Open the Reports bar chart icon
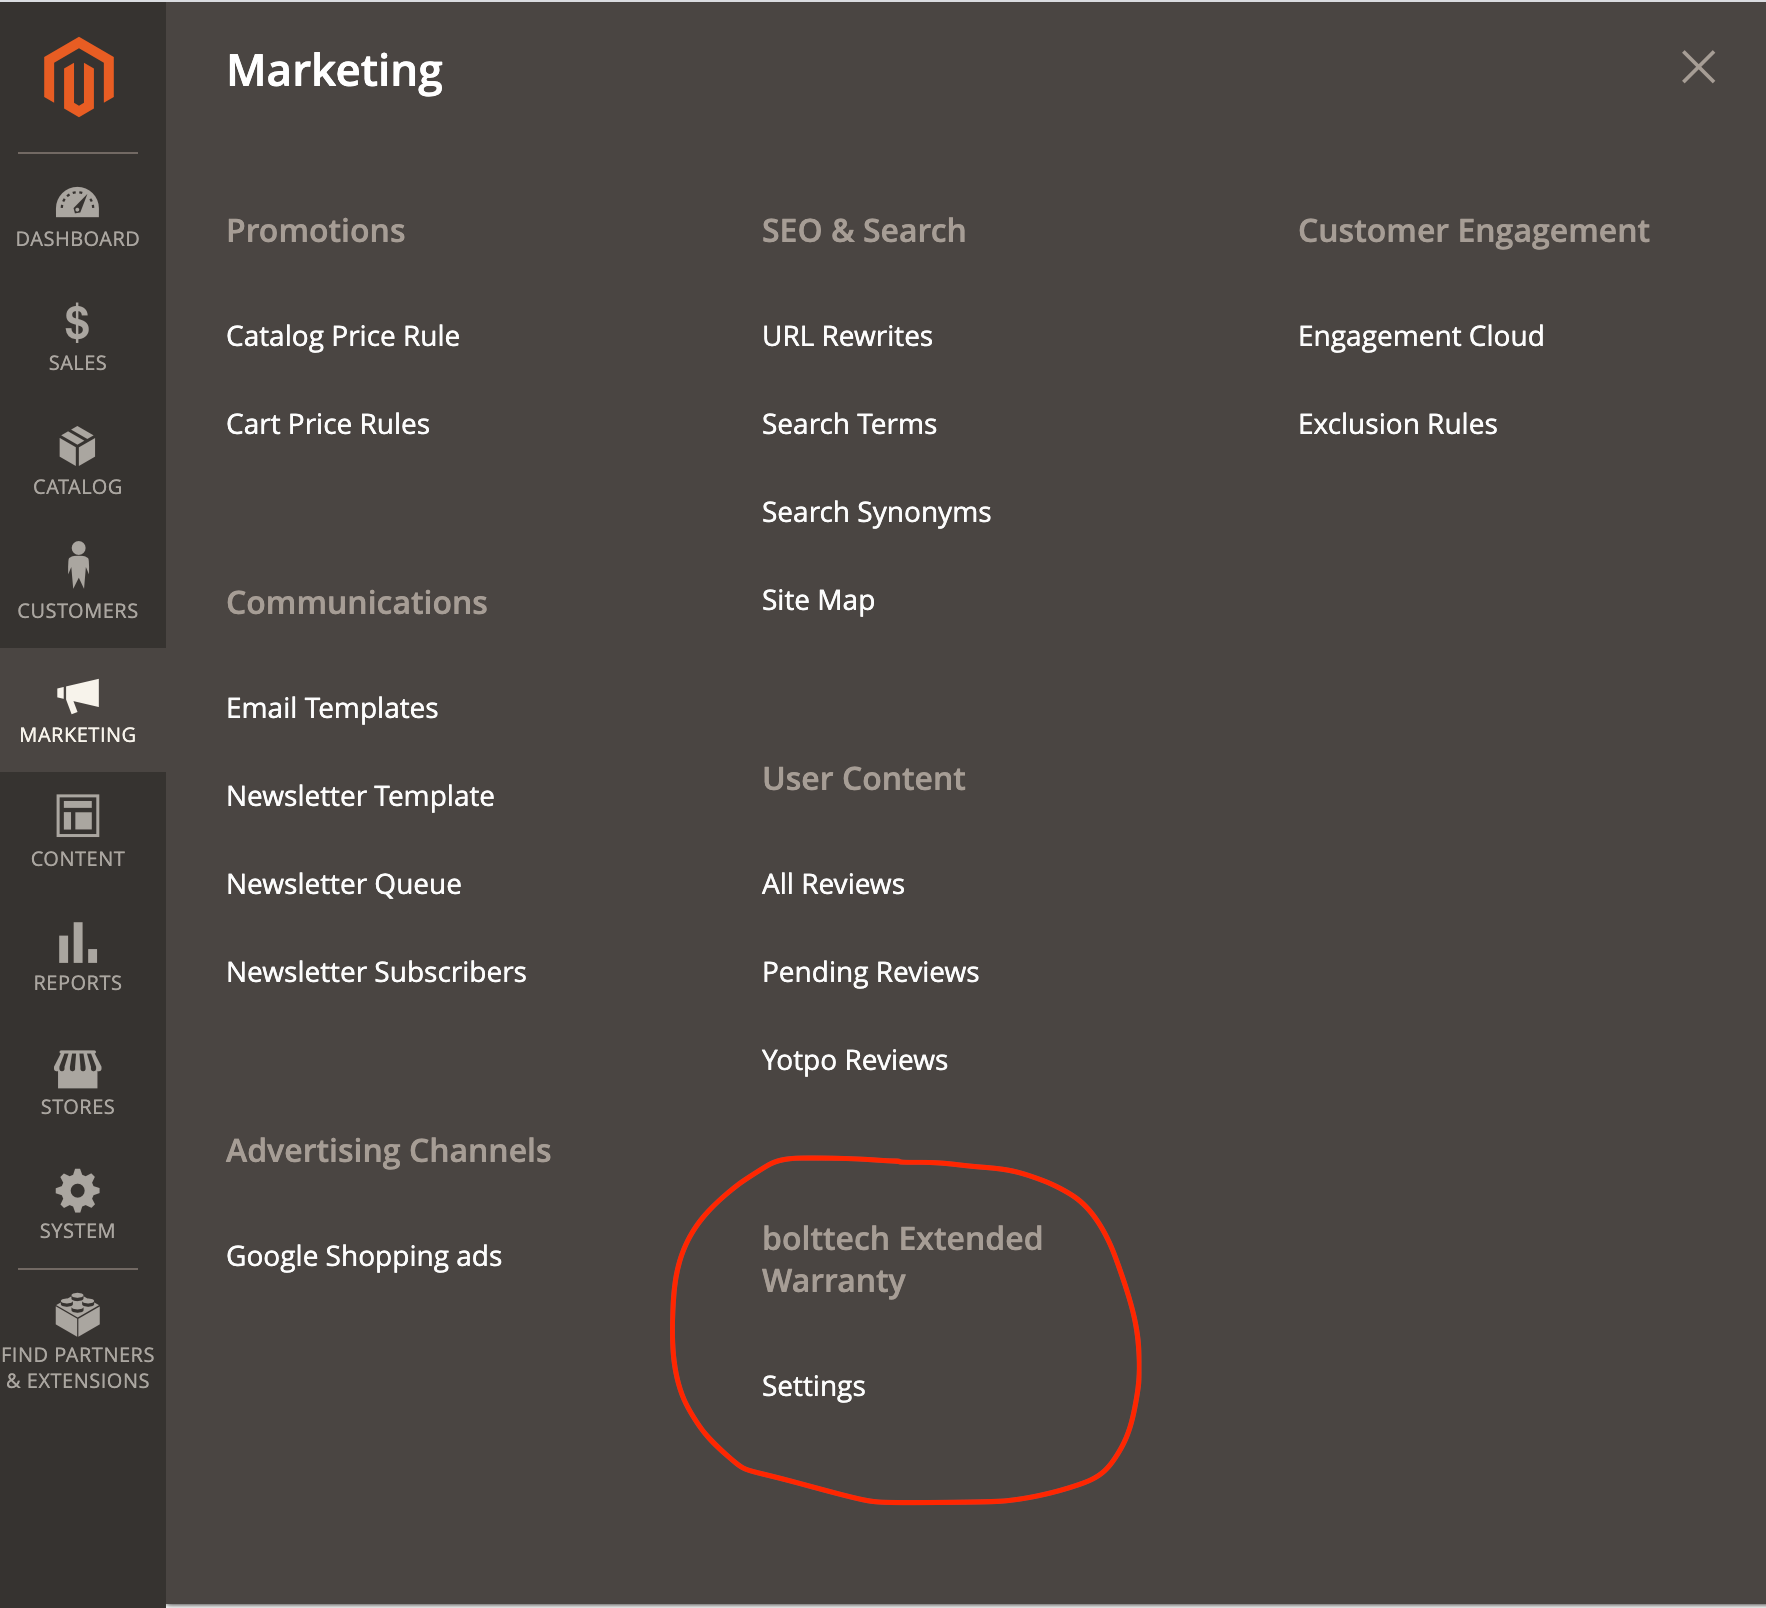The width and height of the screenshot is (1766, 1608). point(78,942)
